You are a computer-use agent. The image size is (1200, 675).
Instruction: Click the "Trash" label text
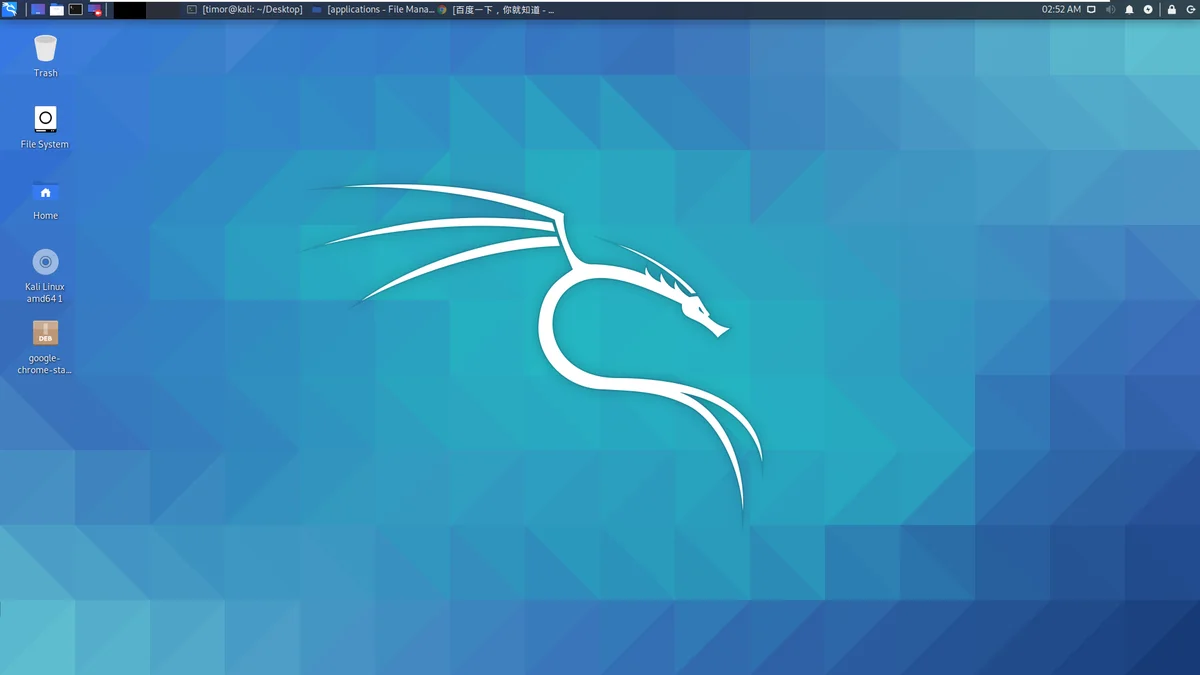point(45,73)
